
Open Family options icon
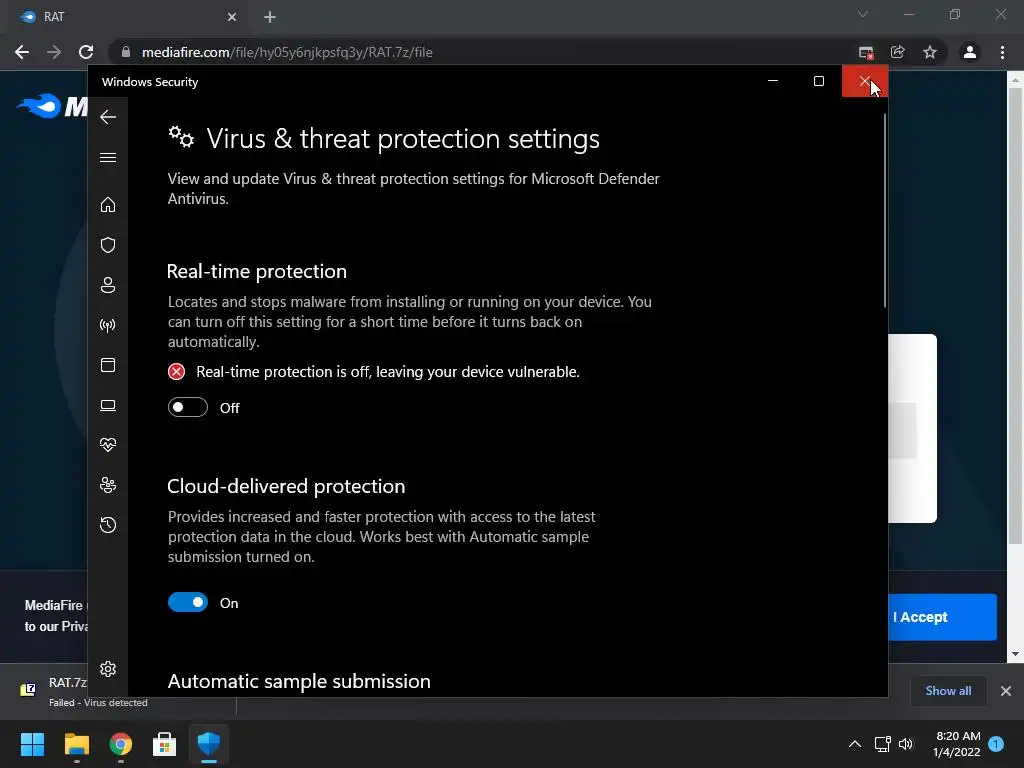(x=108, y=485)
